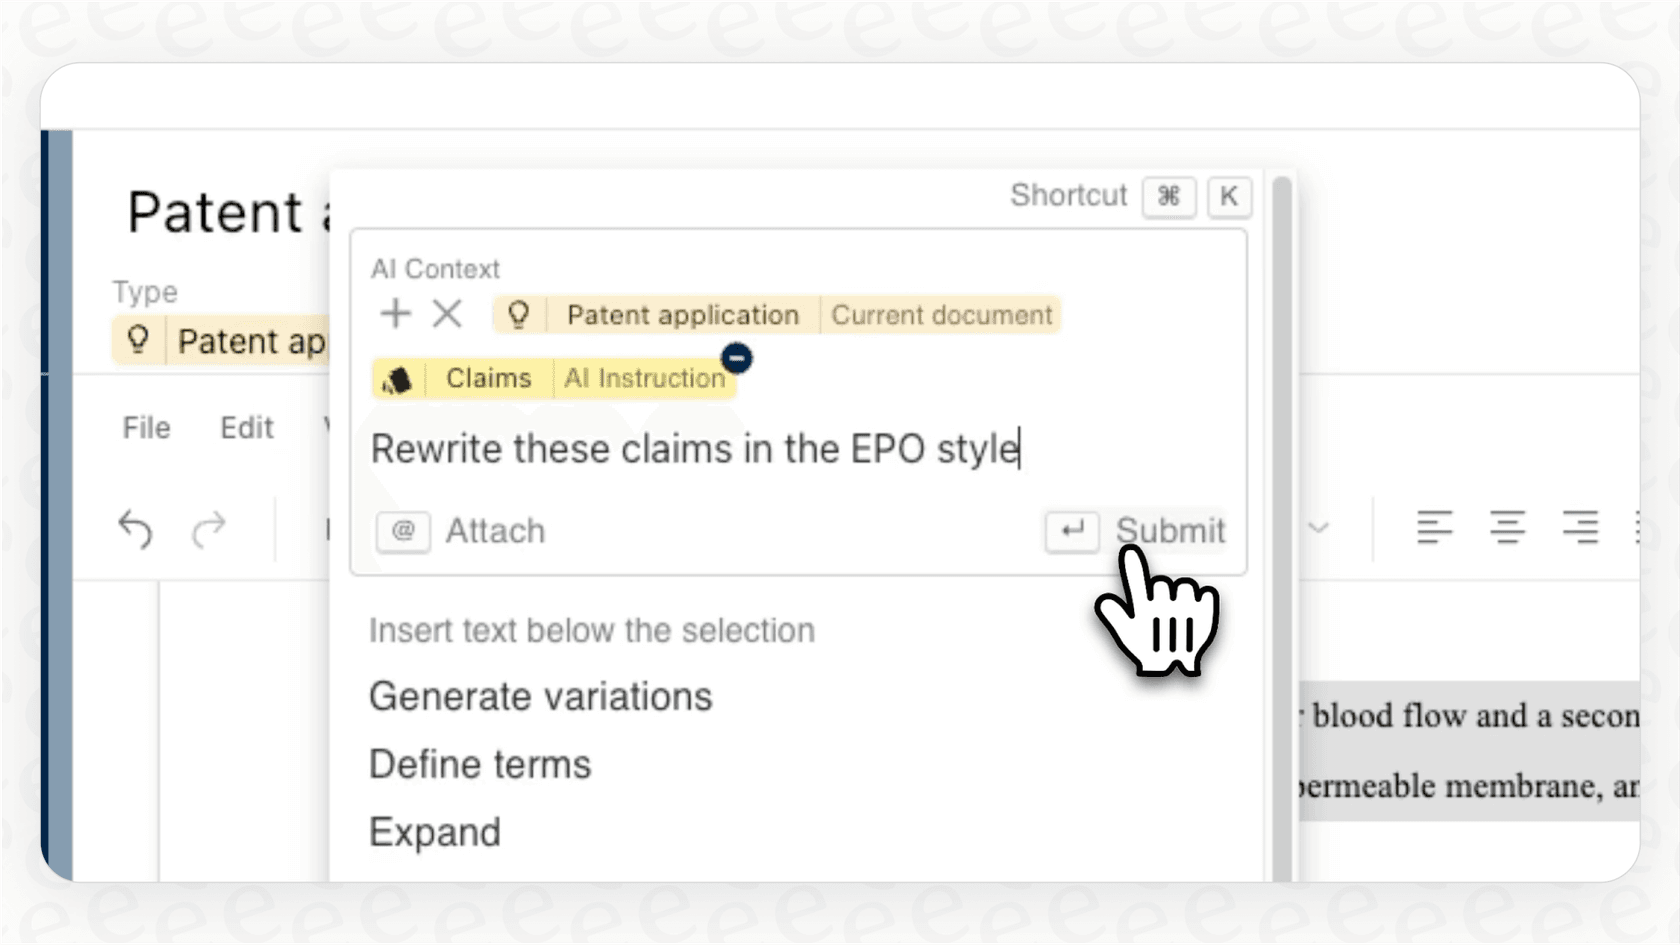This screenshot has width=1680, height=945.
Task: Click the X icon to clear AI context
Action: (x=447, y=314)
